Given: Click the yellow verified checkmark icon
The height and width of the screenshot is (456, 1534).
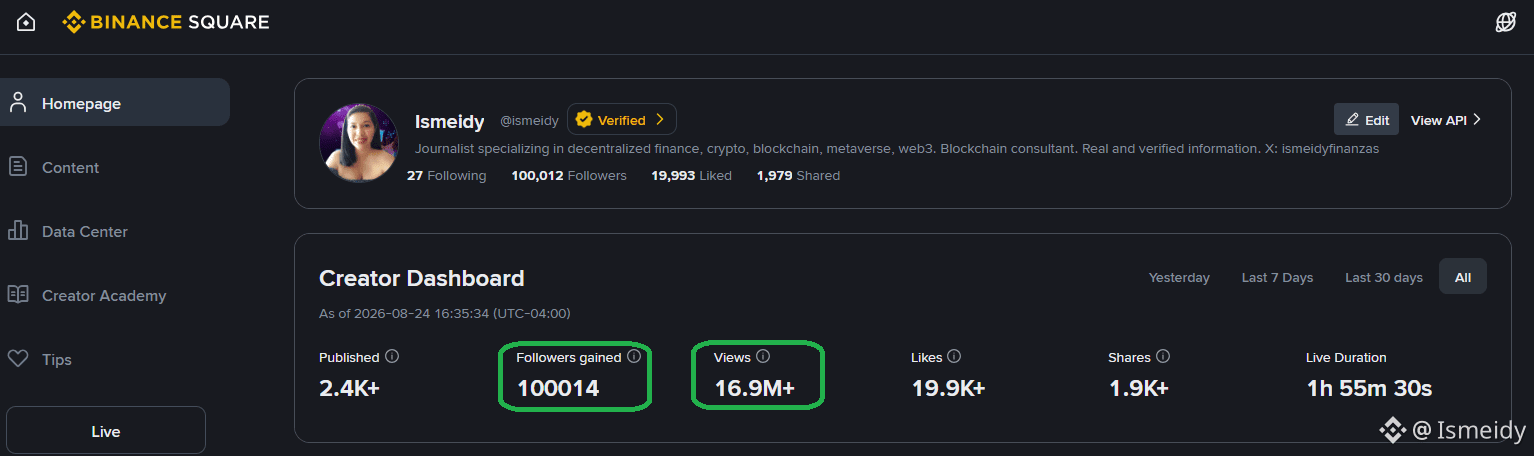Looking at the screenshot, I should [584, 120].
